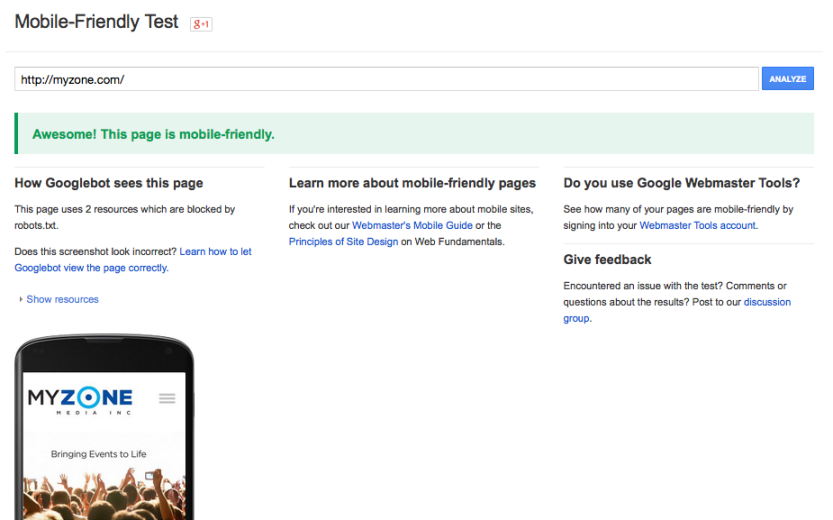This screenshot has height=520, width=833.
Task: Click the Google +1 icon button
Action: [201, 24]
